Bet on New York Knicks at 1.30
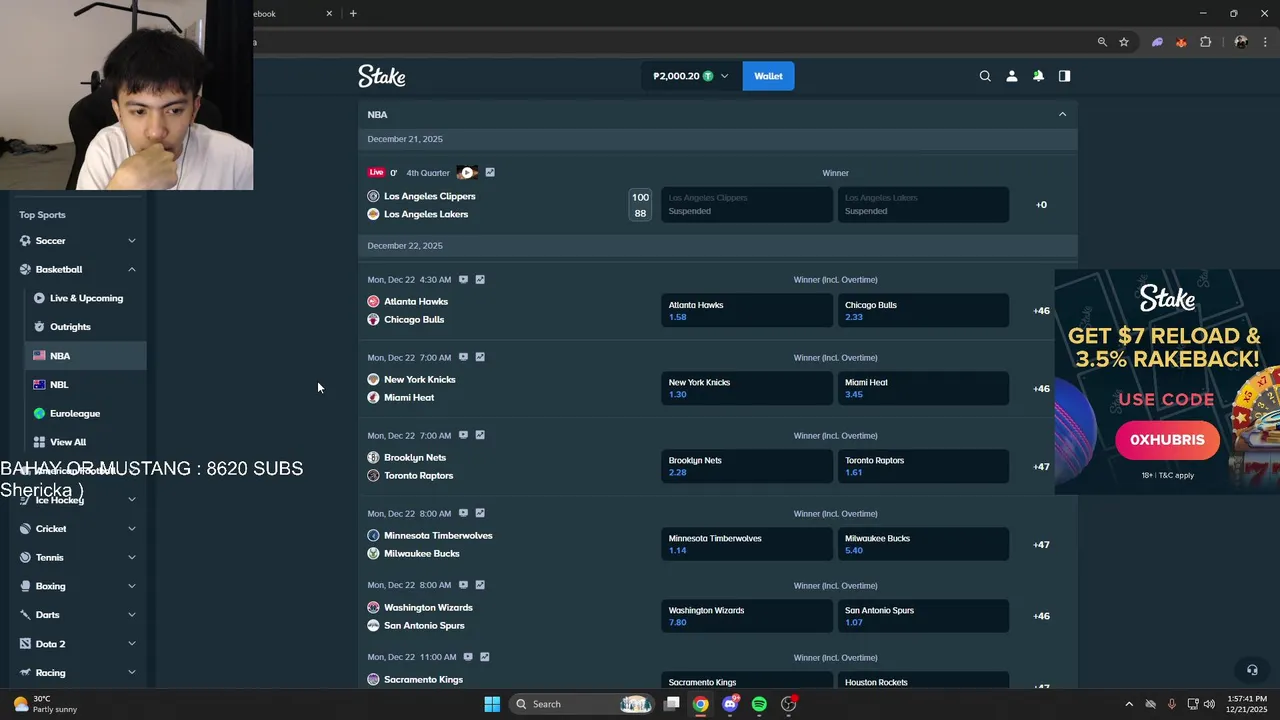Screen dimensions: 1280x720 tap(747, 388)
